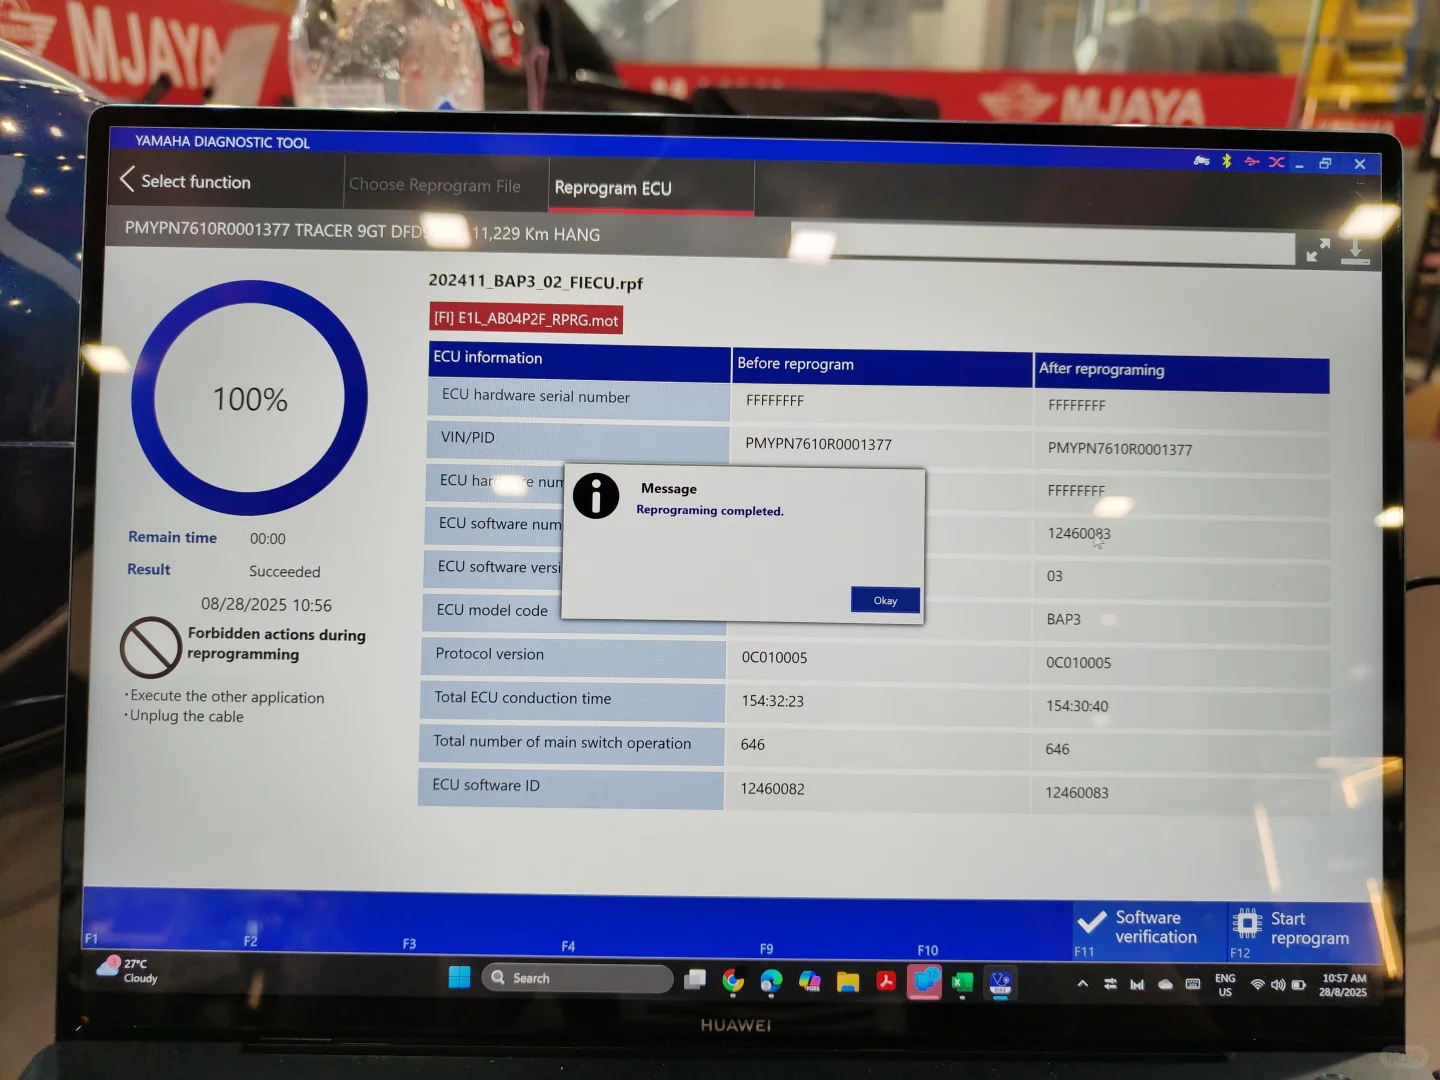Click the empty field beside the vehicle info

tap(1043, 245)
